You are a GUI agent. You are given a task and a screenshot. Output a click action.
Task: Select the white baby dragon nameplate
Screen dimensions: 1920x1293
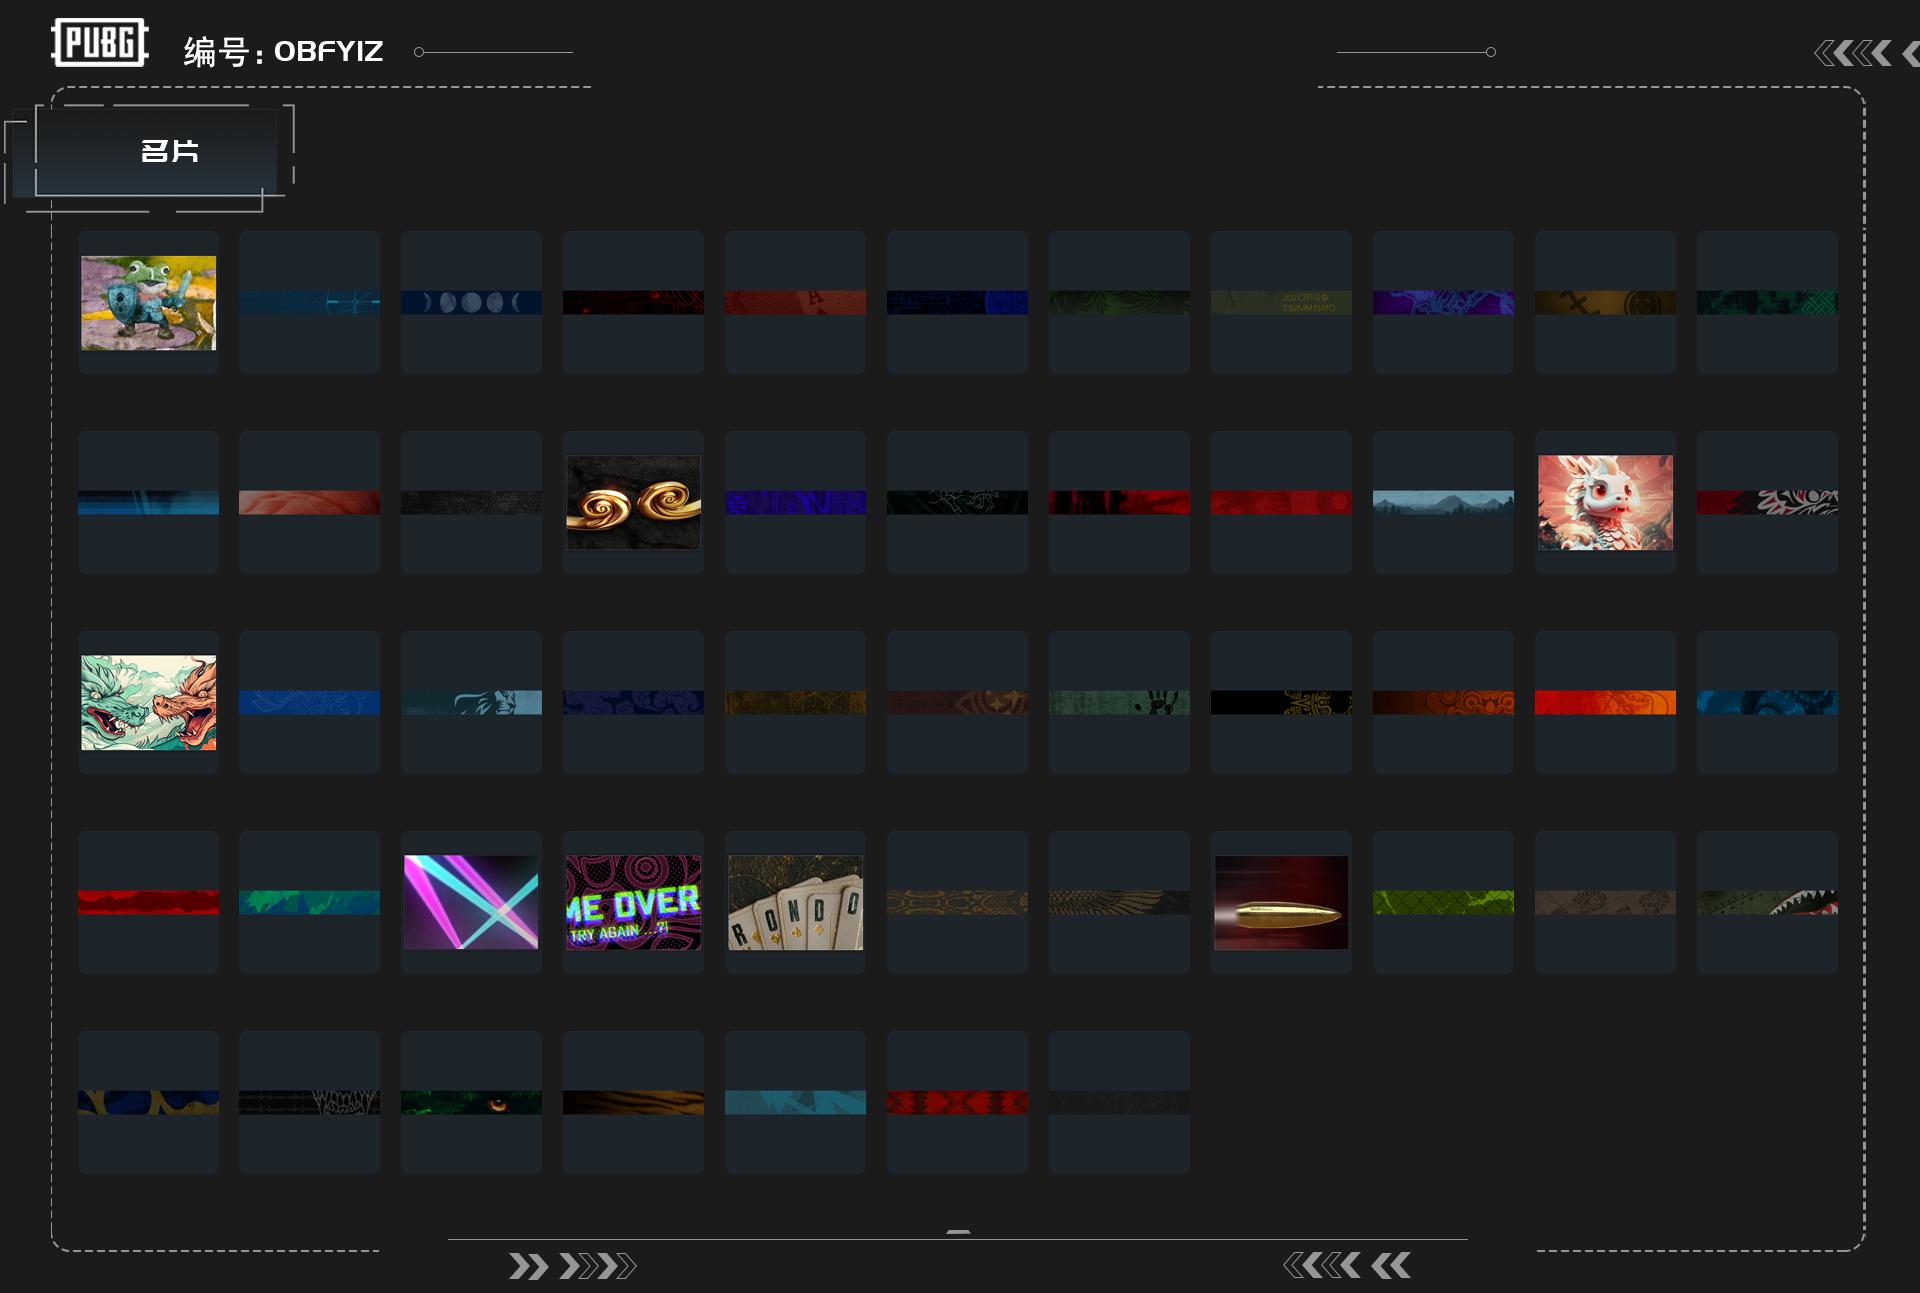(x=1605, y=503)
